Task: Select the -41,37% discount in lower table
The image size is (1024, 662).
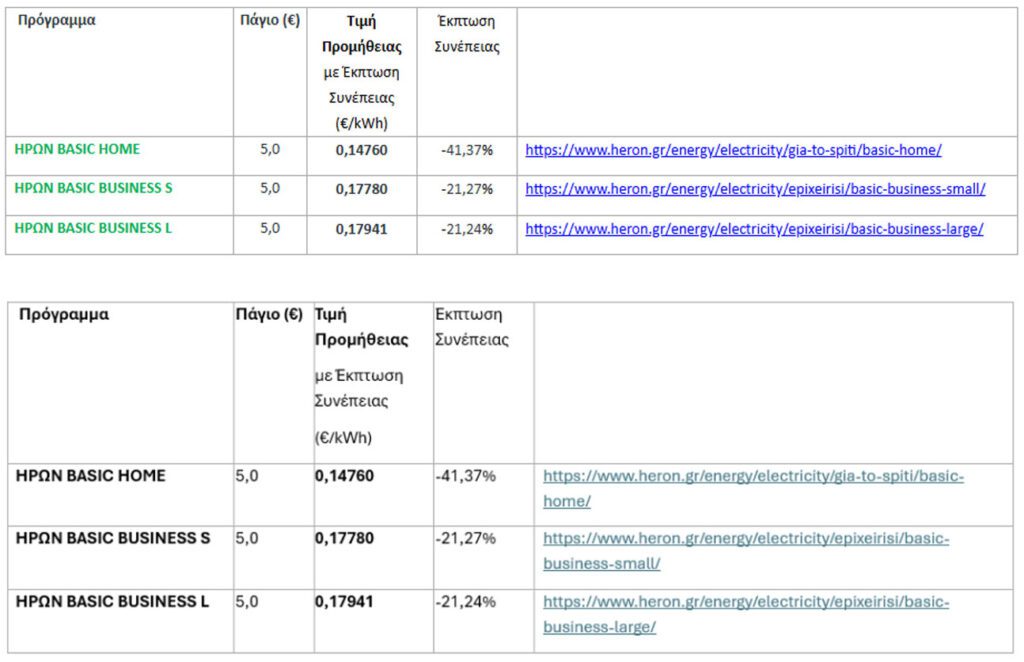Action: [466, 476]
